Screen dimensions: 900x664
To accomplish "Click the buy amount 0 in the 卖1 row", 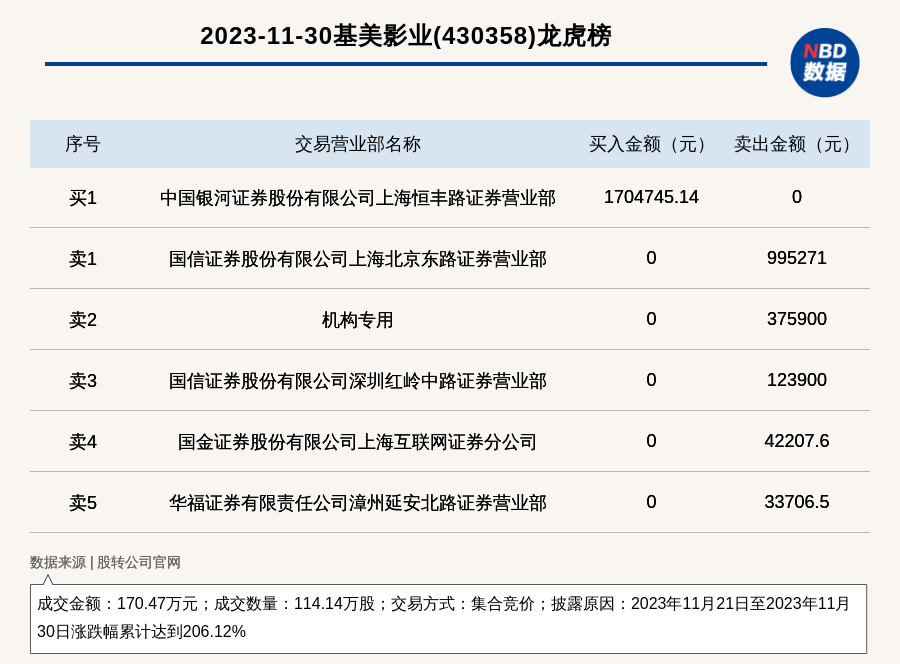I will pyautogui.click(x=651, y=258).
